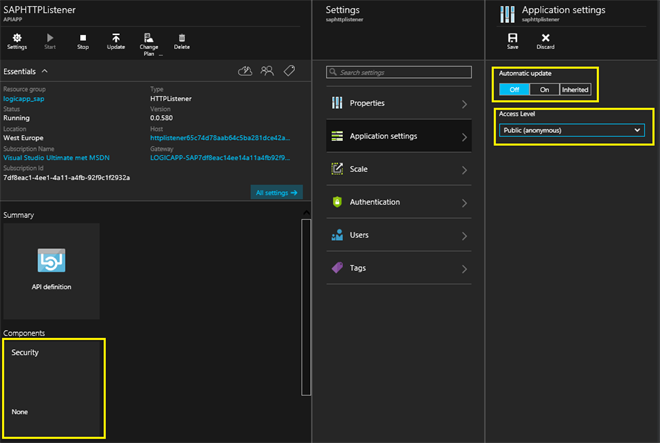Screen dimensions: 660x443
Task: Discard application settings changes
Action: (x=545, y=40)
